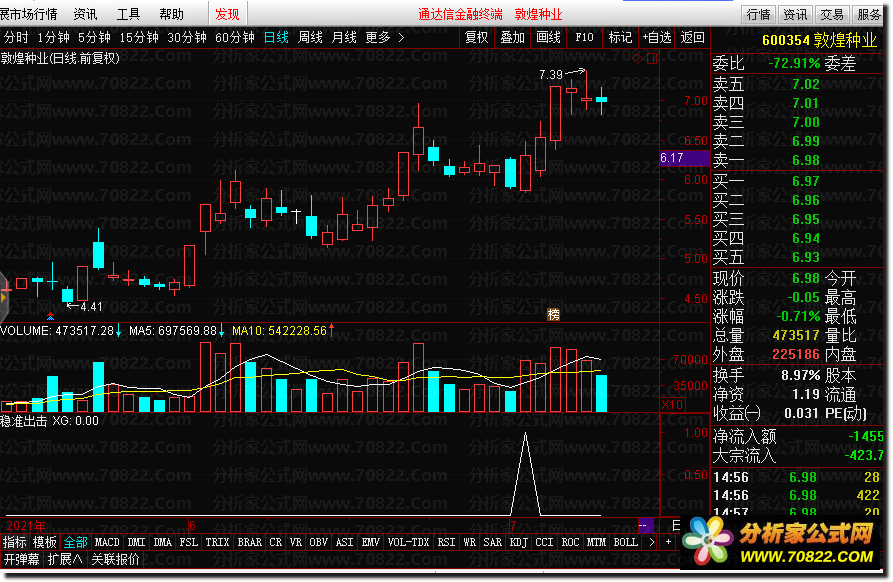Select the 日线 daily timeframe

[x=276, y=38]
